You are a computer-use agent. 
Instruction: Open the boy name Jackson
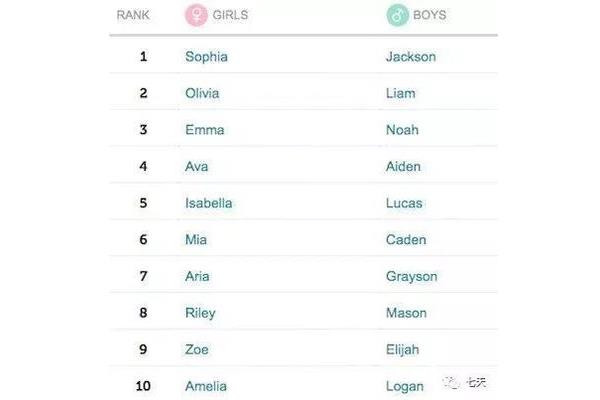coord(411,57)
